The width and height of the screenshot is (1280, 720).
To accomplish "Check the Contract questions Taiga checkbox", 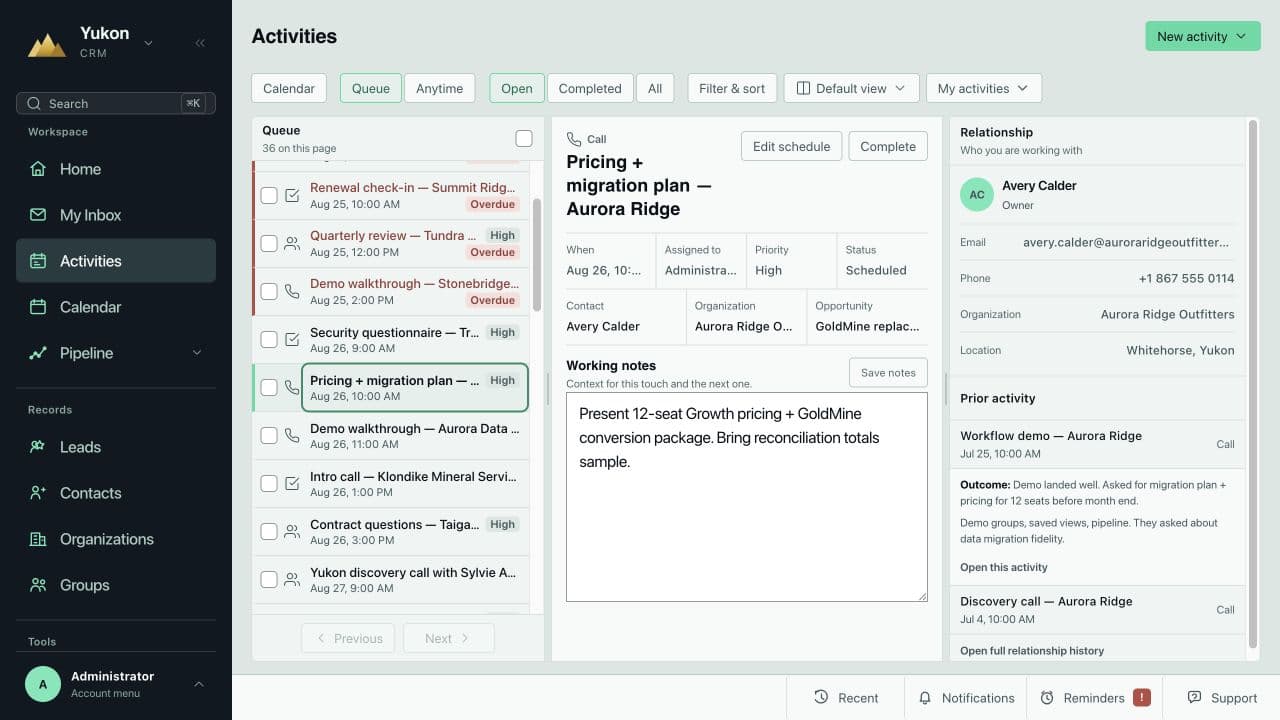I will pyautogui.click(x=269, y=532).
